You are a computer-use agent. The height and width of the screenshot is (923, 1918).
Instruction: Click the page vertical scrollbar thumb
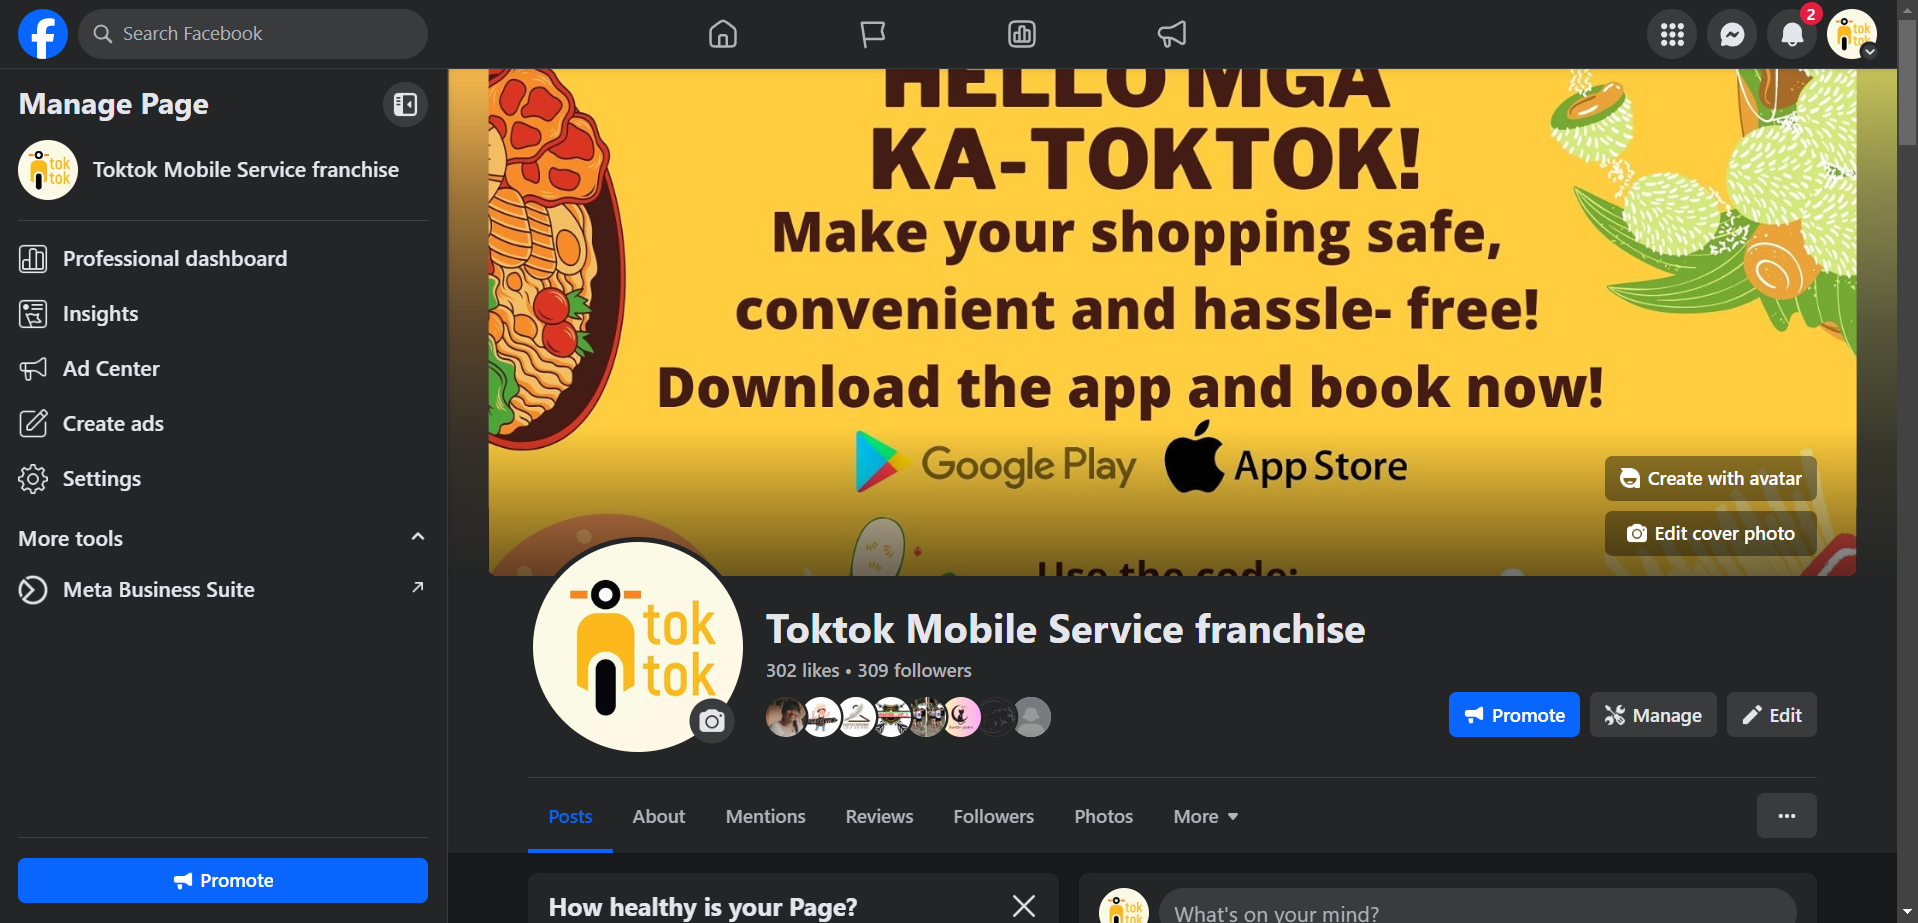click(1908, 85)
